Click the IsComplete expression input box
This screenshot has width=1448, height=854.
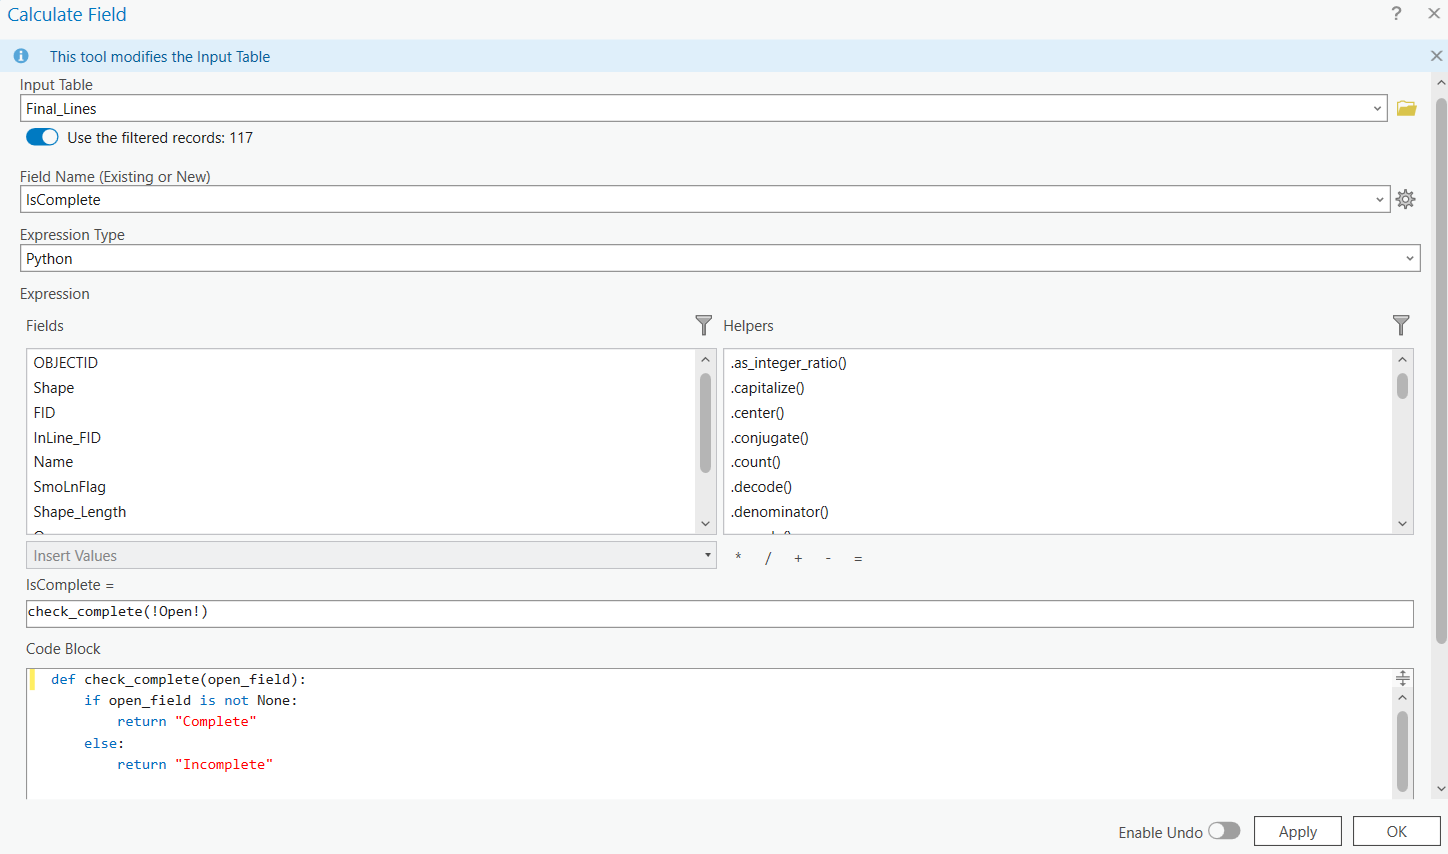(719, 613)
